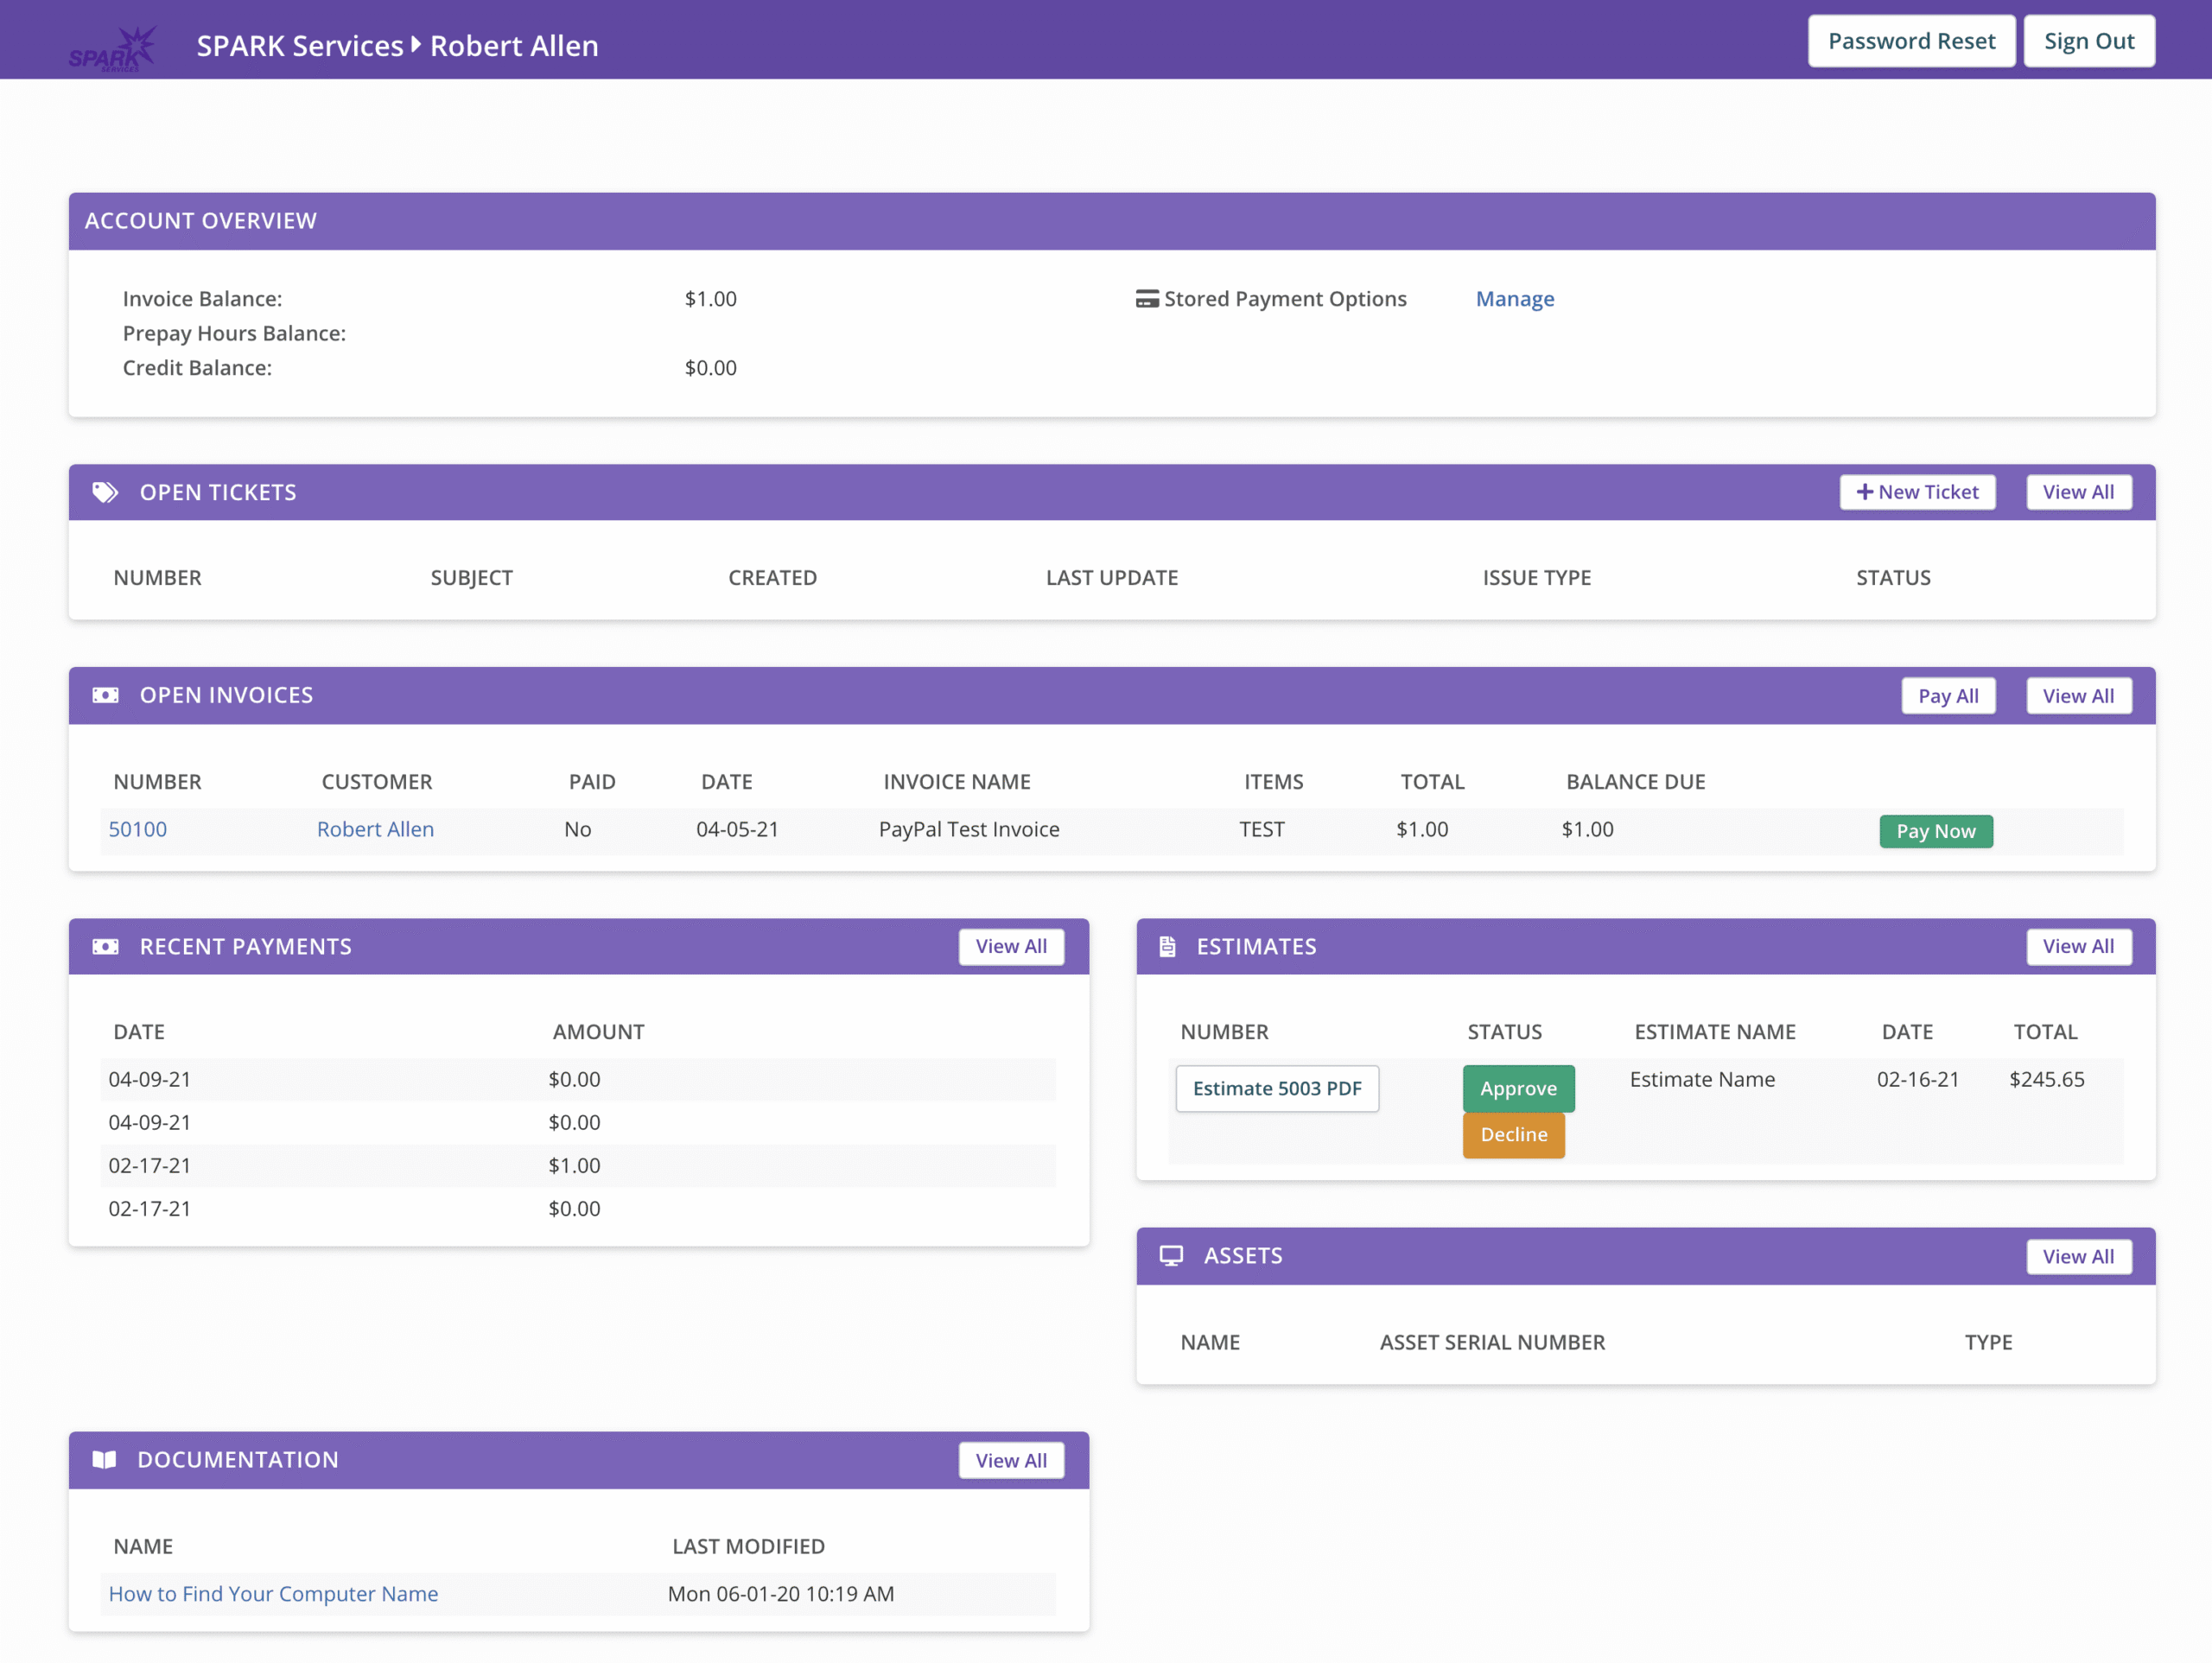2212x1663 pixels.
Task: Click the Recent Payments money icon
Action: (105, 946)
